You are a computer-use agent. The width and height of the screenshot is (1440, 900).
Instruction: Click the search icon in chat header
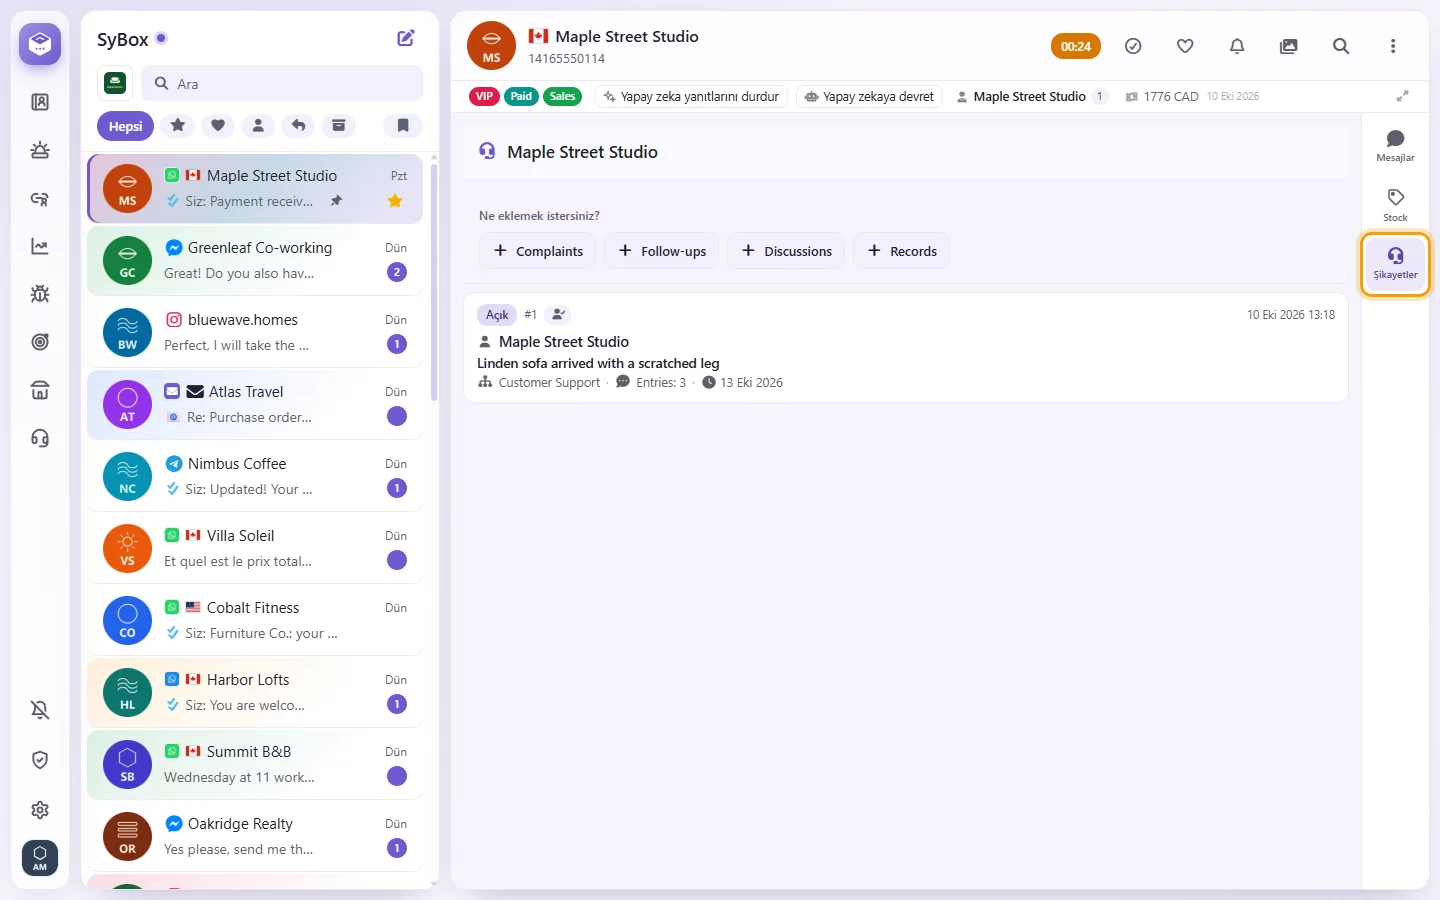click(1341, 46)
